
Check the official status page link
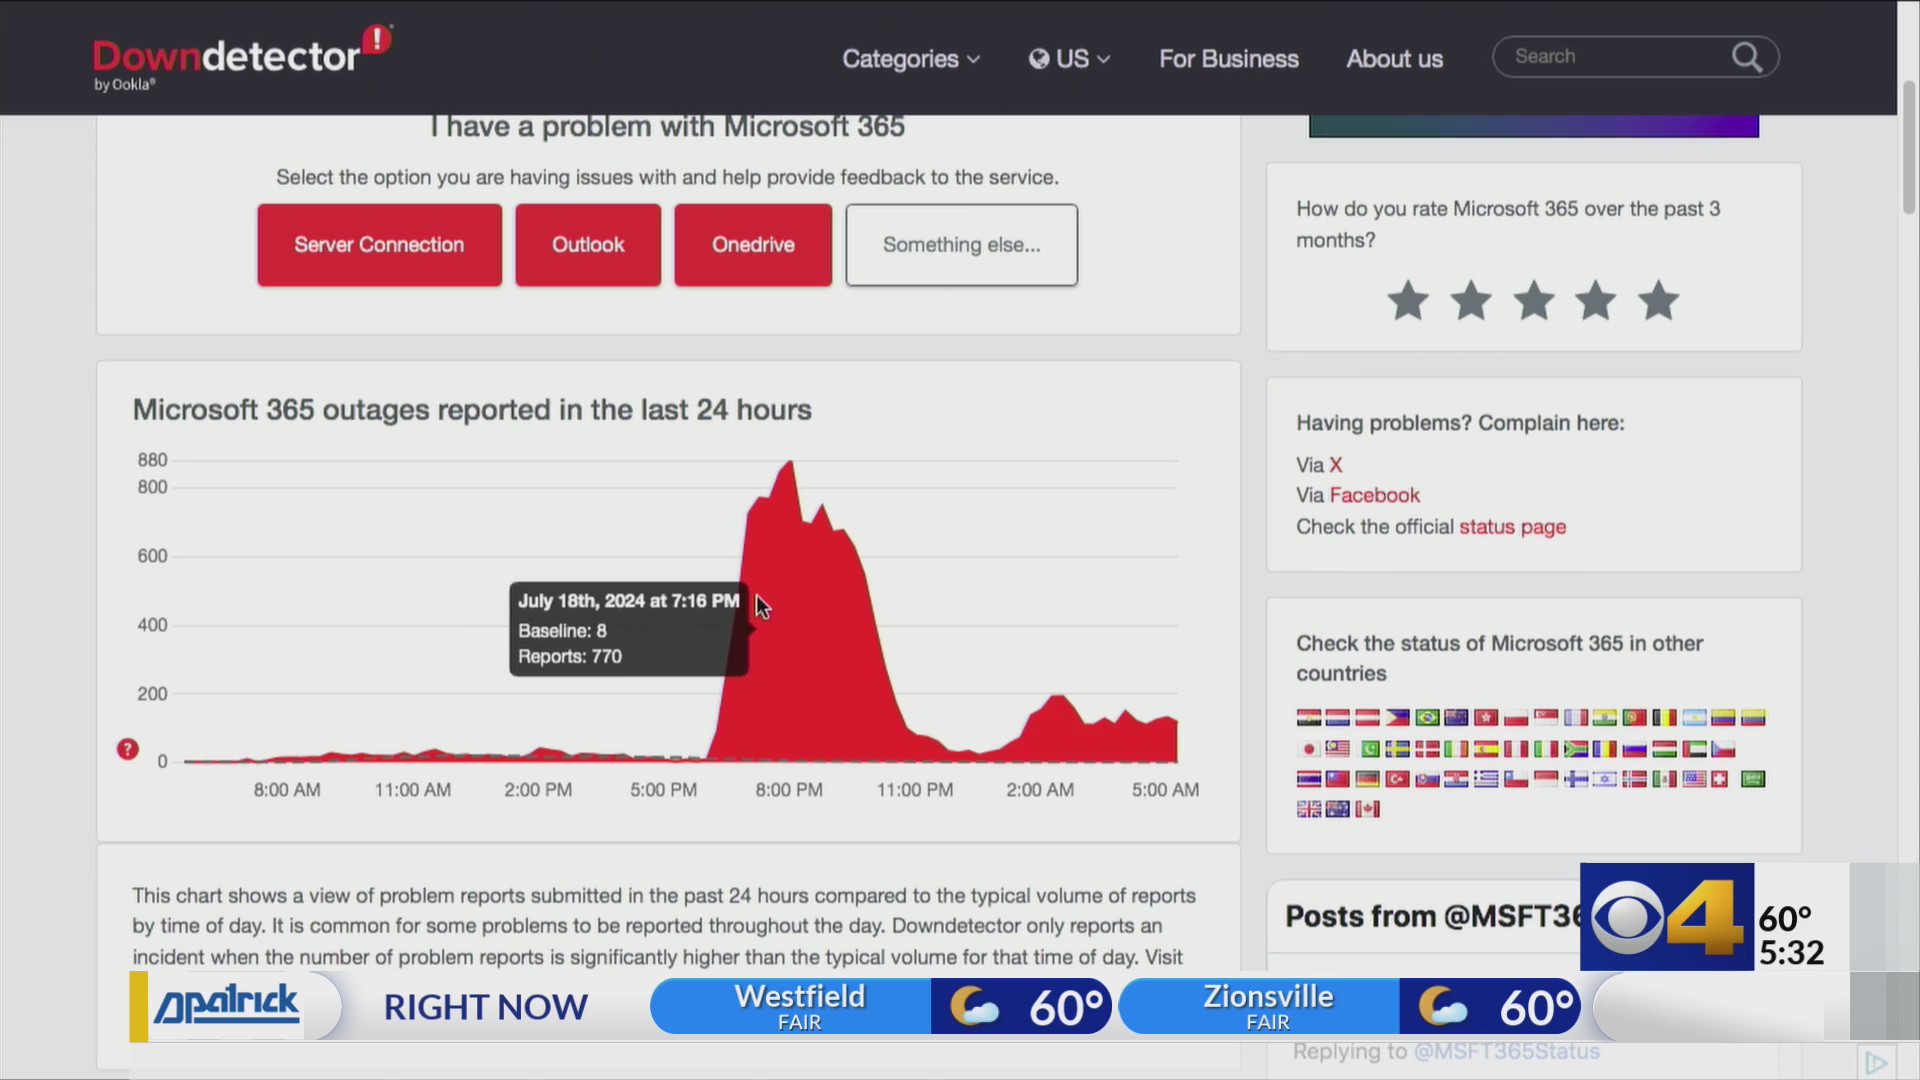(x=1513, y=527)
